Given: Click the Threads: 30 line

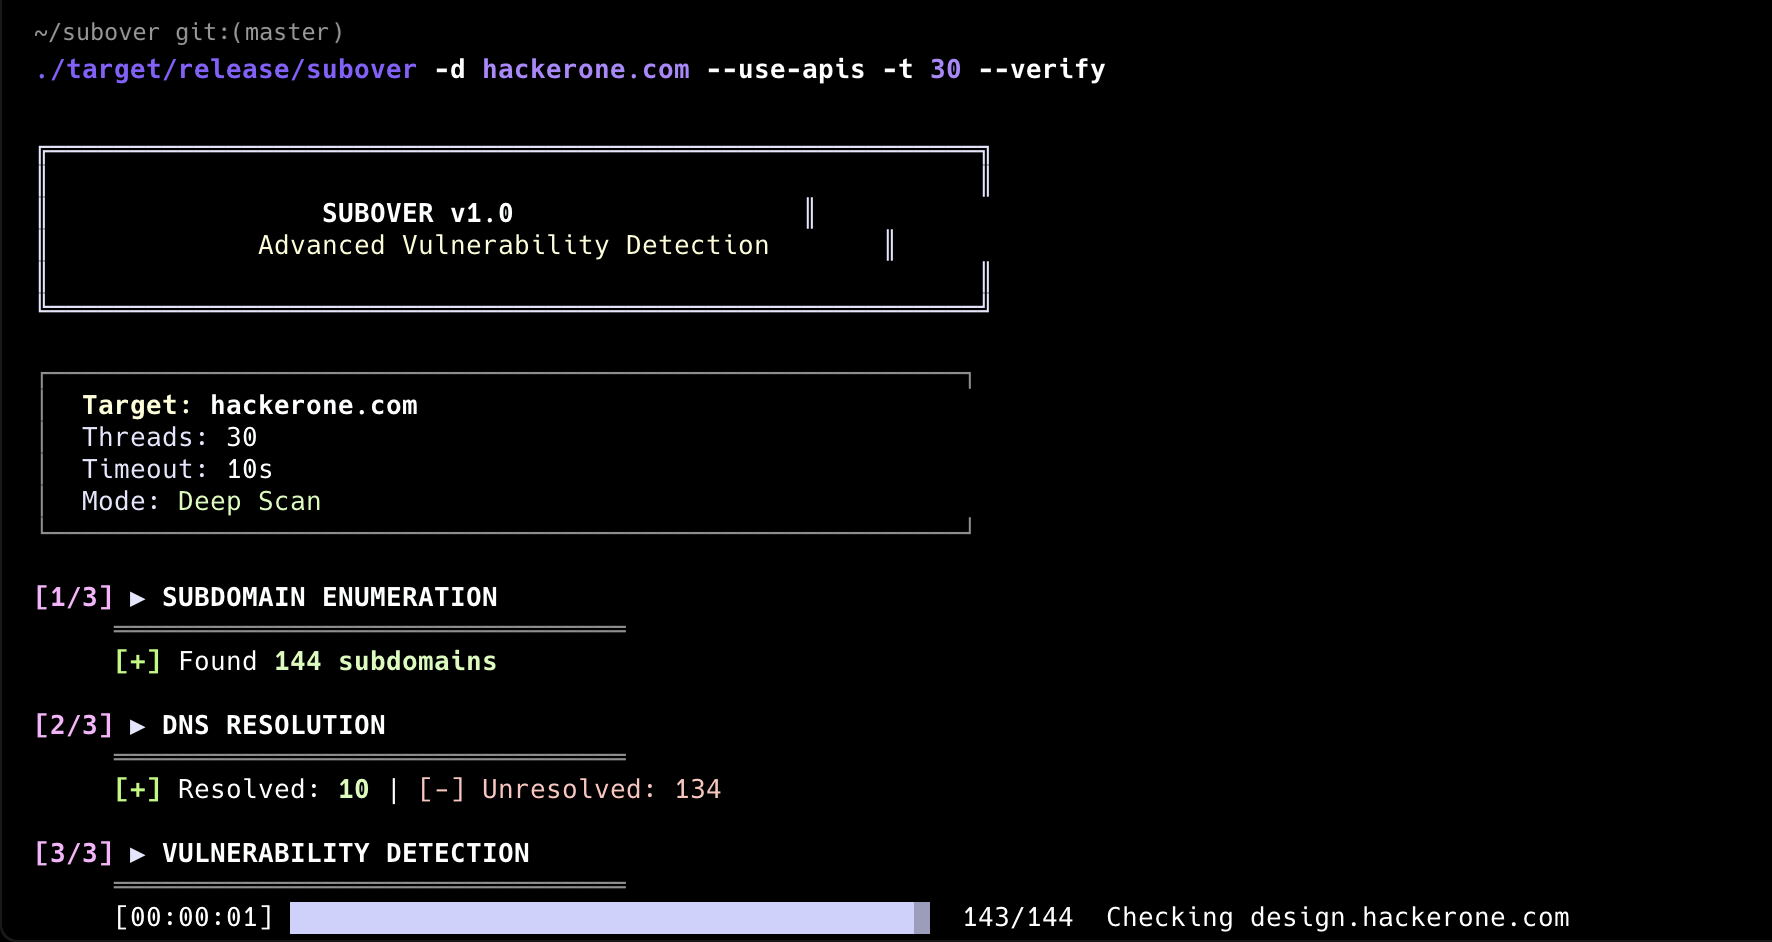Looking at the screenshot, I should coord(170,437).
